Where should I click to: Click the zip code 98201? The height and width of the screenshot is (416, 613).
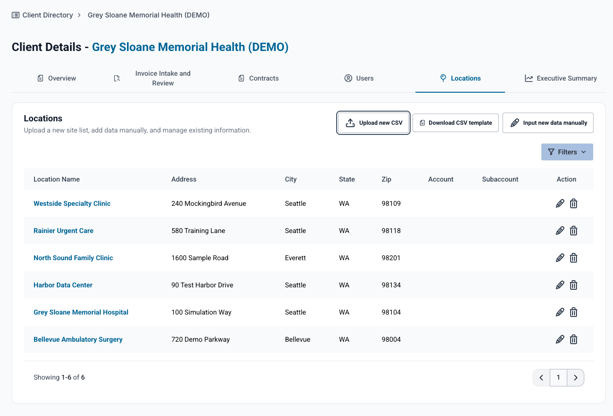(x=391, y=258)
